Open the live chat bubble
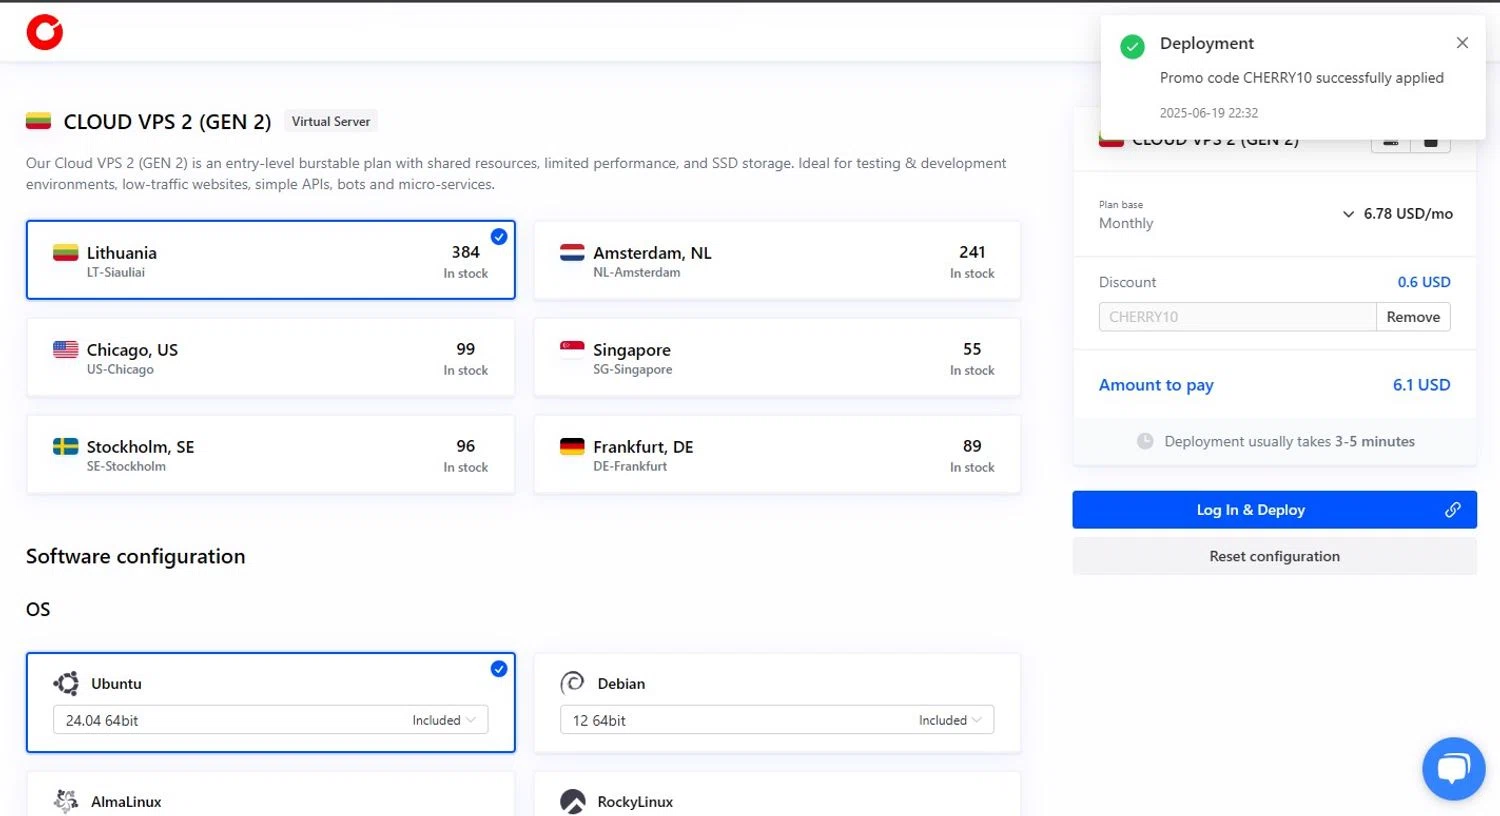This screenshot has width=1500, height=816. click(1453, 768)
